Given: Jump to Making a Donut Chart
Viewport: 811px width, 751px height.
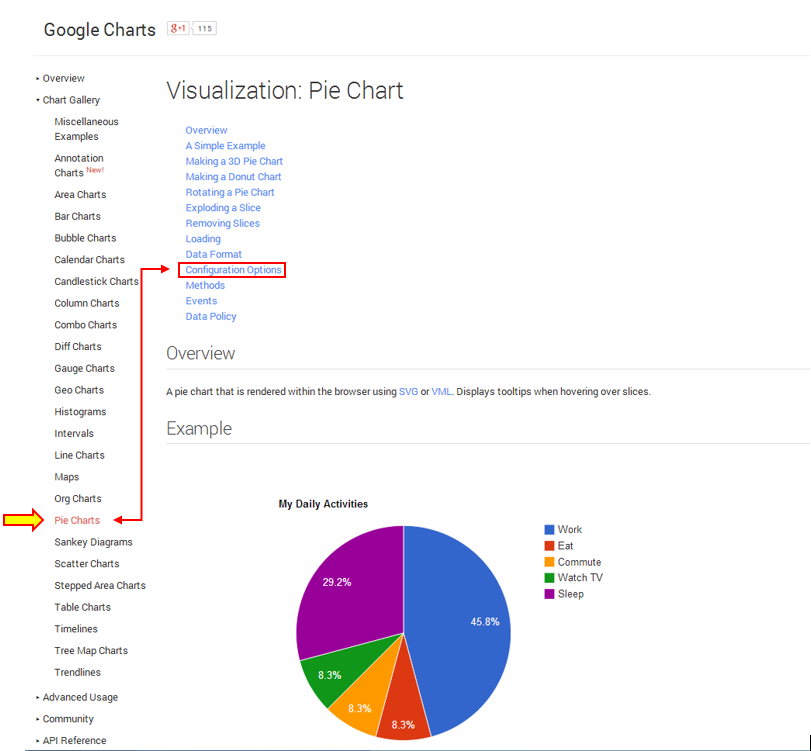Looking at the screenshot, I should tap(233, 177).
